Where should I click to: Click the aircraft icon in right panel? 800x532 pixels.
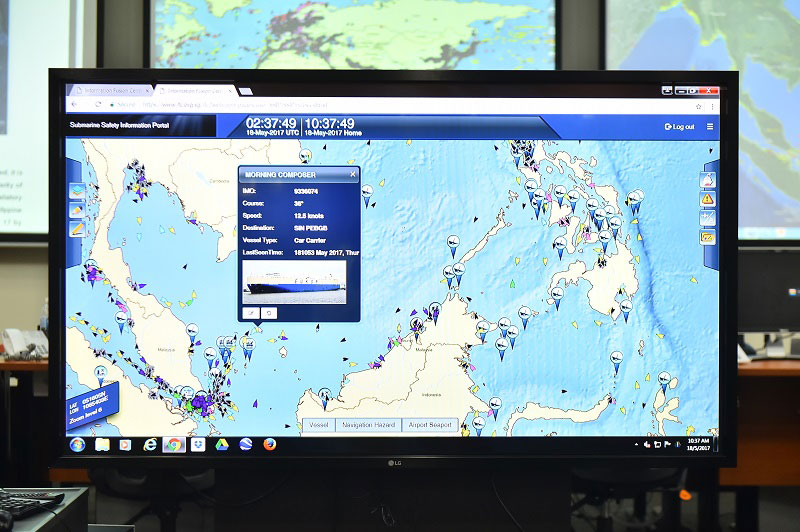[708, 218]
